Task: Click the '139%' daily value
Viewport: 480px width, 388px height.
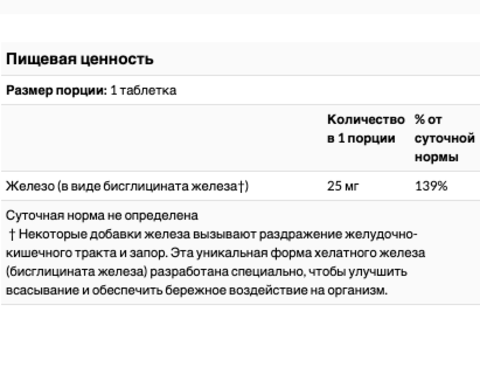Action: (431, 186)
